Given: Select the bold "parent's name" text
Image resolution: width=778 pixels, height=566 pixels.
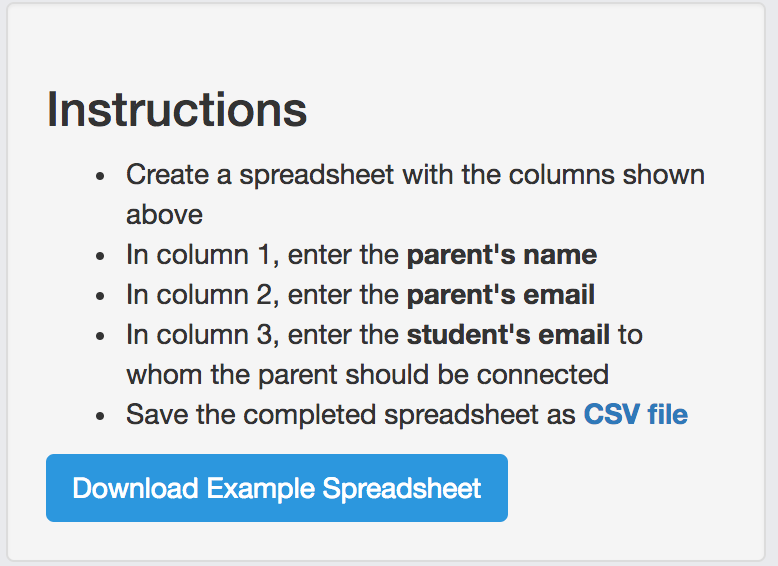Looking at the screenshot, I should coord(501,255).
